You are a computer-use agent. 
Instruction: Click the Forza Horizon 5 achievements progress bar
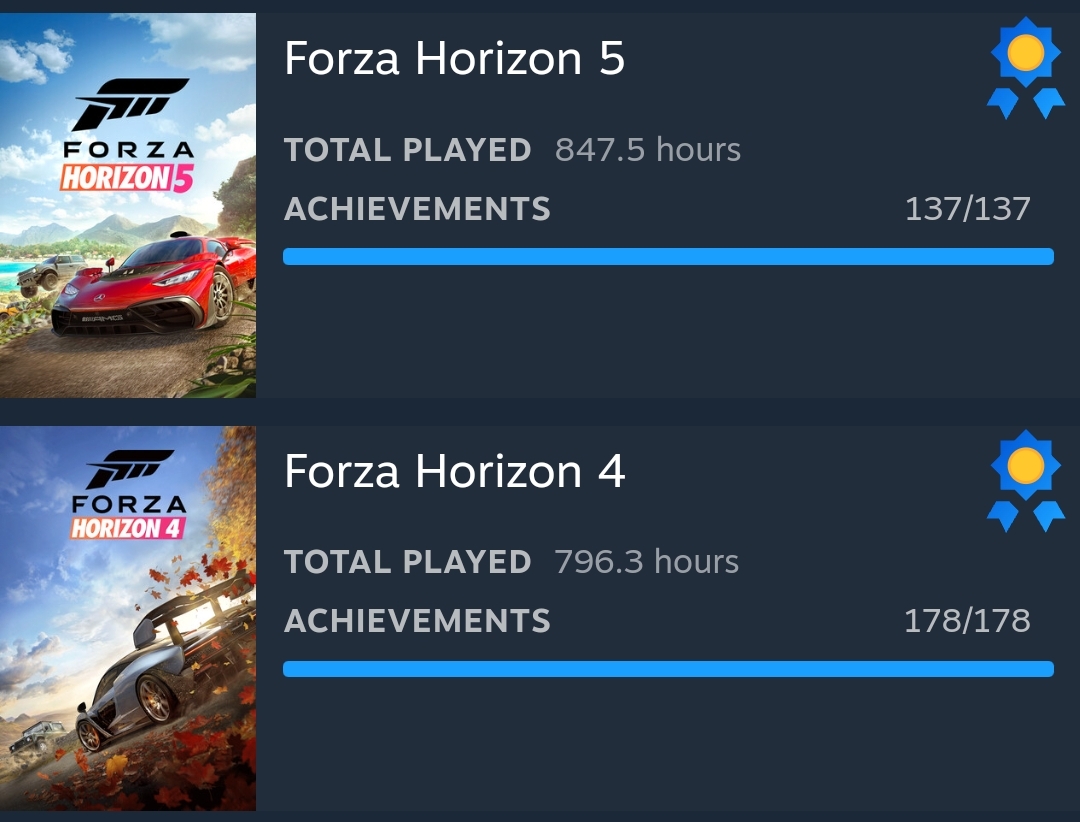[668, 257]
